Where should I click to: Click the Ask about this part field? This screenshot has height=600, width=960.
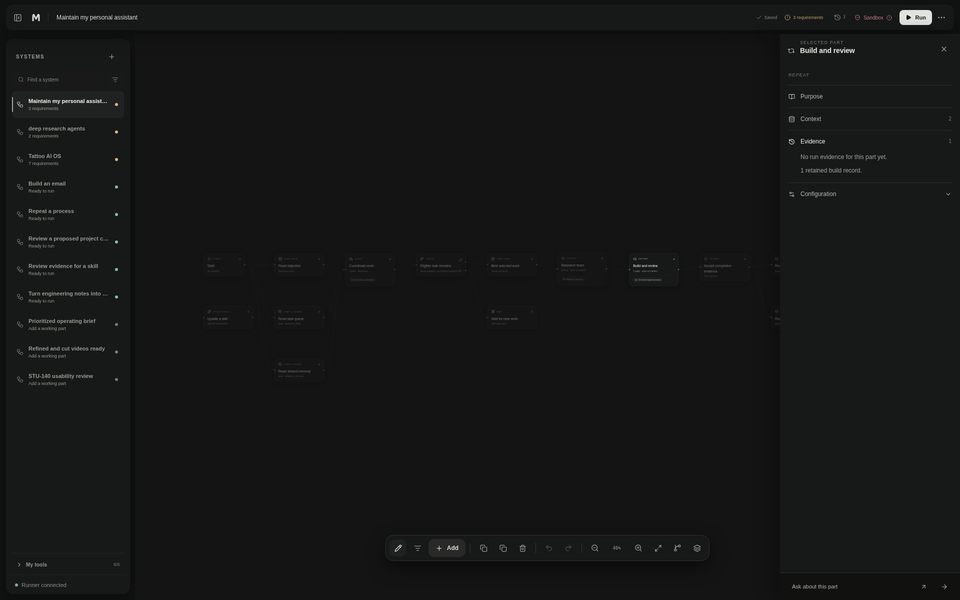point(851,587)
